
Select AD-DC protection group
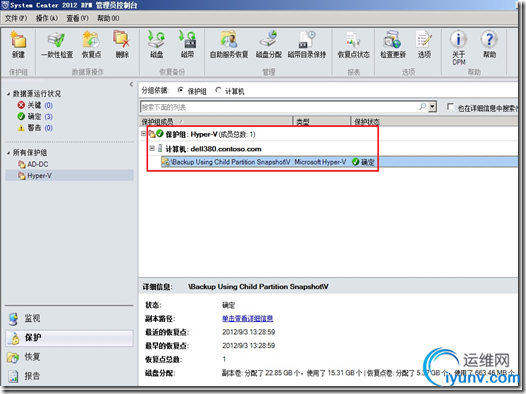(x=33, y=164)
